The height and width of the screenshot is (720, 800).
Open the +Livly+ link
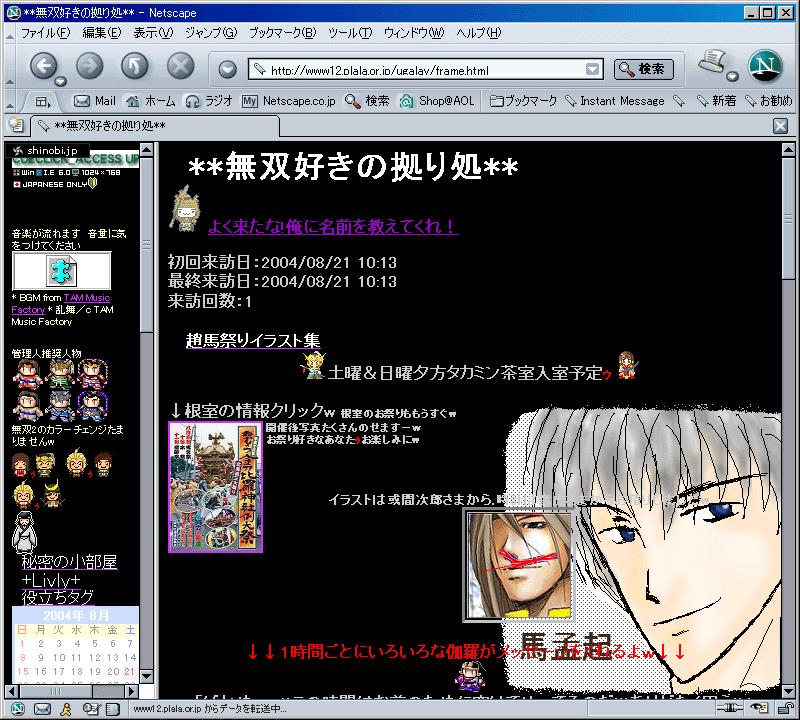[51, 580]
